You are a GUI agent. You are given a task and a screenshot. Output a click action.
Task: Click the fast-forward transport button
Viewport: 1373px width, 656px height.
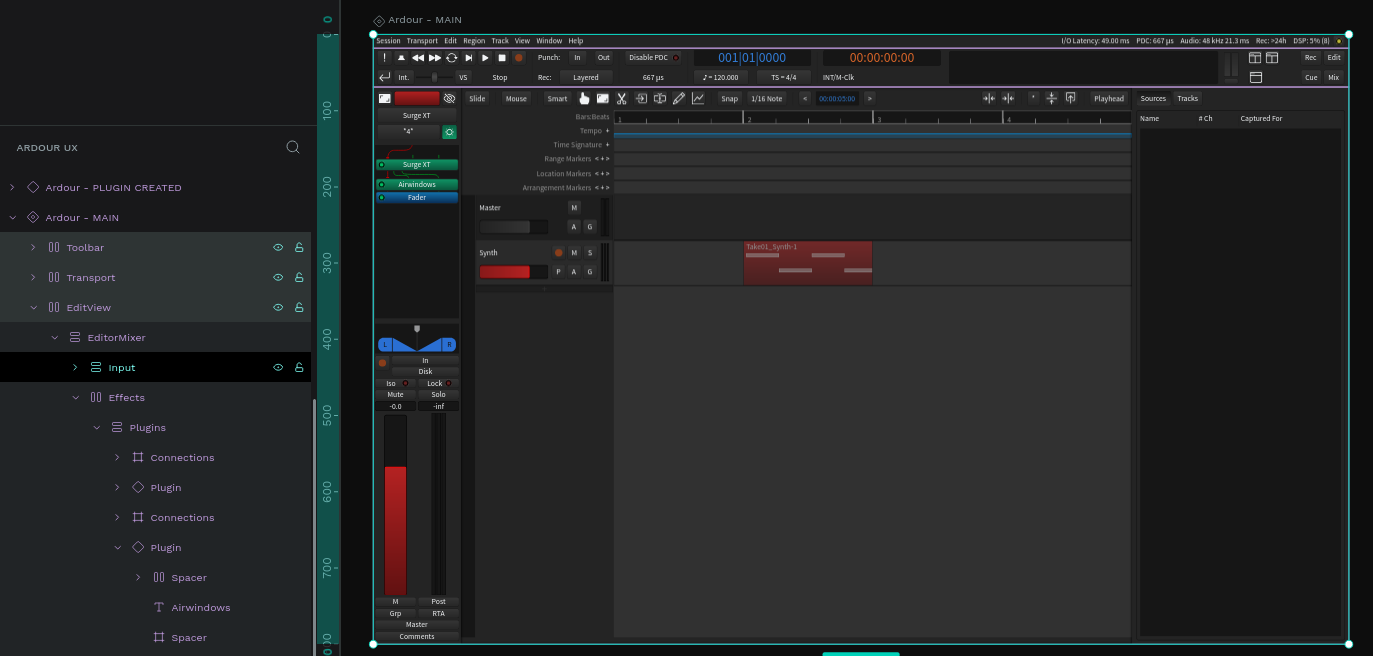tap(435, 58)
